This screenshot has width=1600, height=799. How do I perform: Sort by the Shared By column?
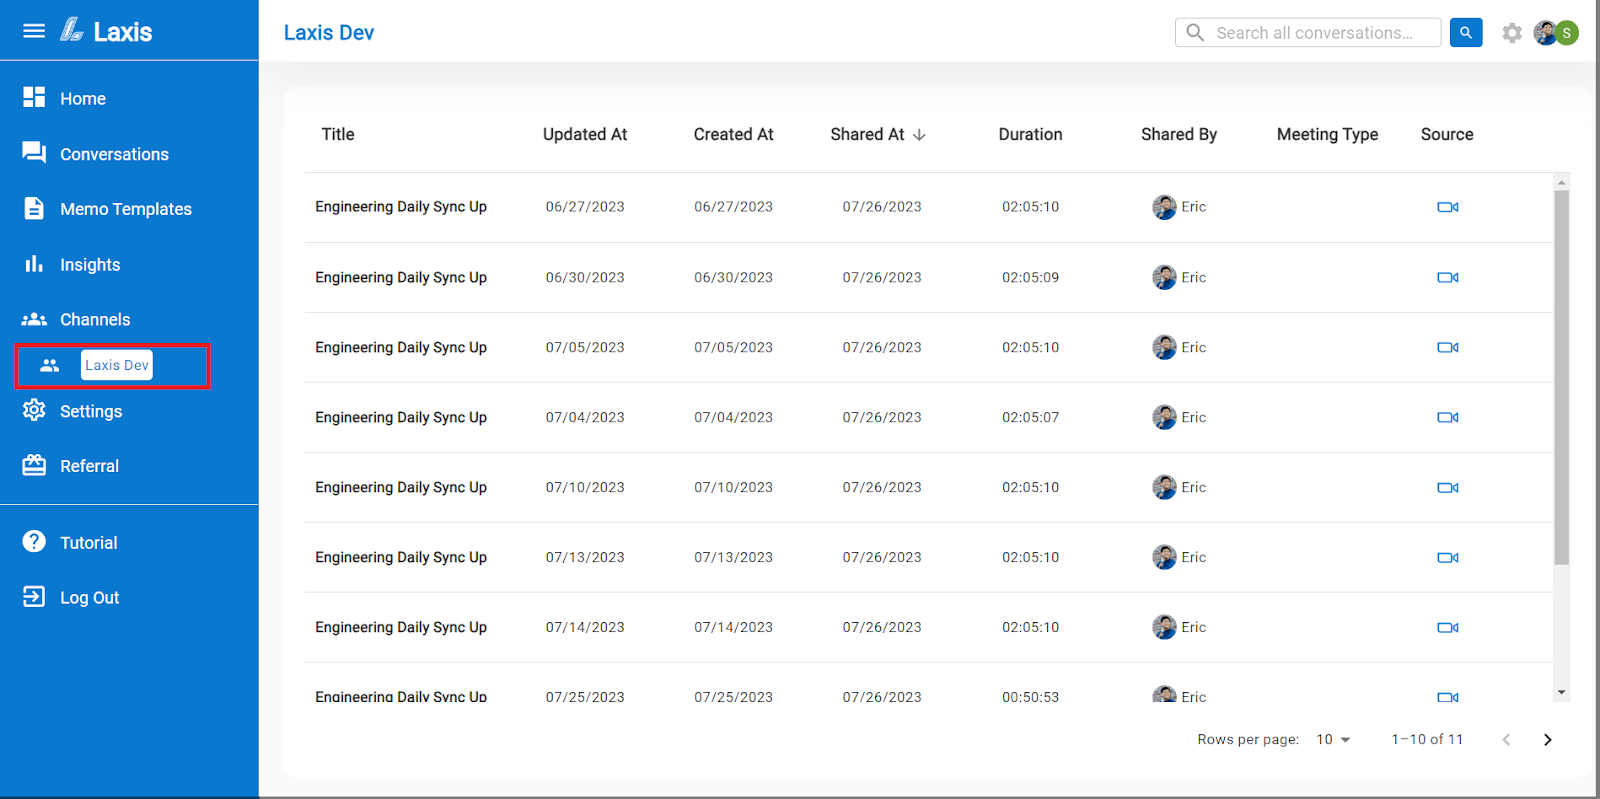click(1179, 134)
